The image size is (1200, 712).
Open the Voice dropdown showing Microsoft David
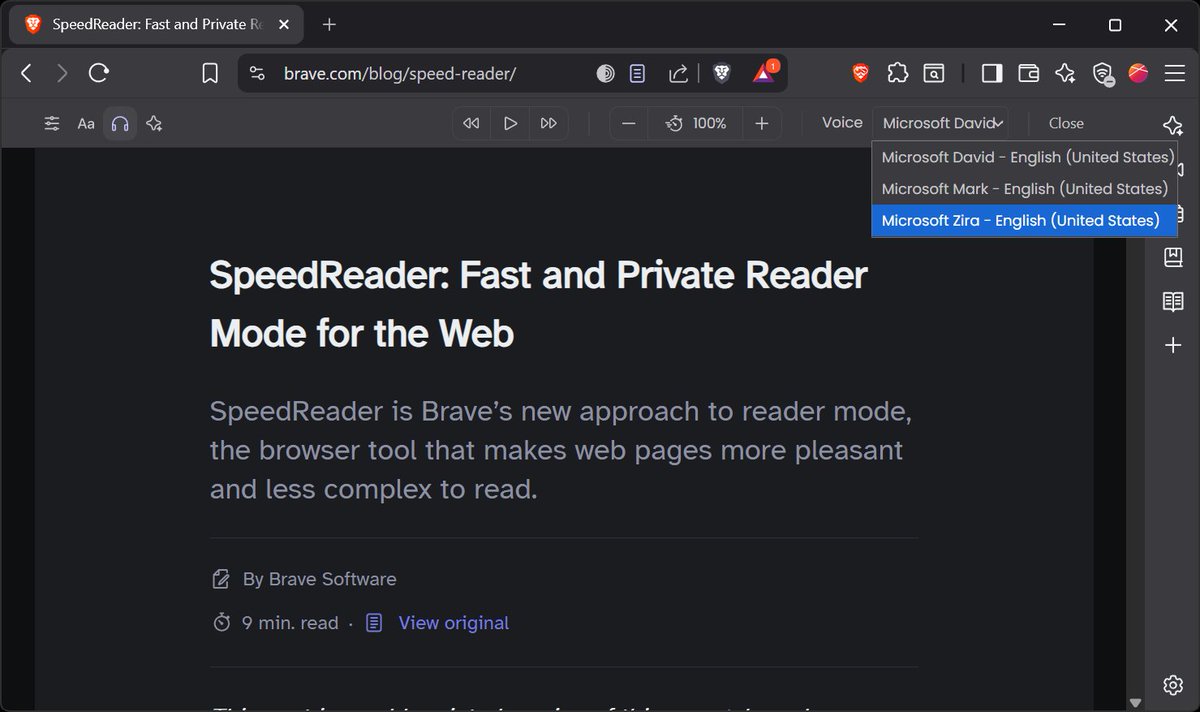click(x=940, y=123)
